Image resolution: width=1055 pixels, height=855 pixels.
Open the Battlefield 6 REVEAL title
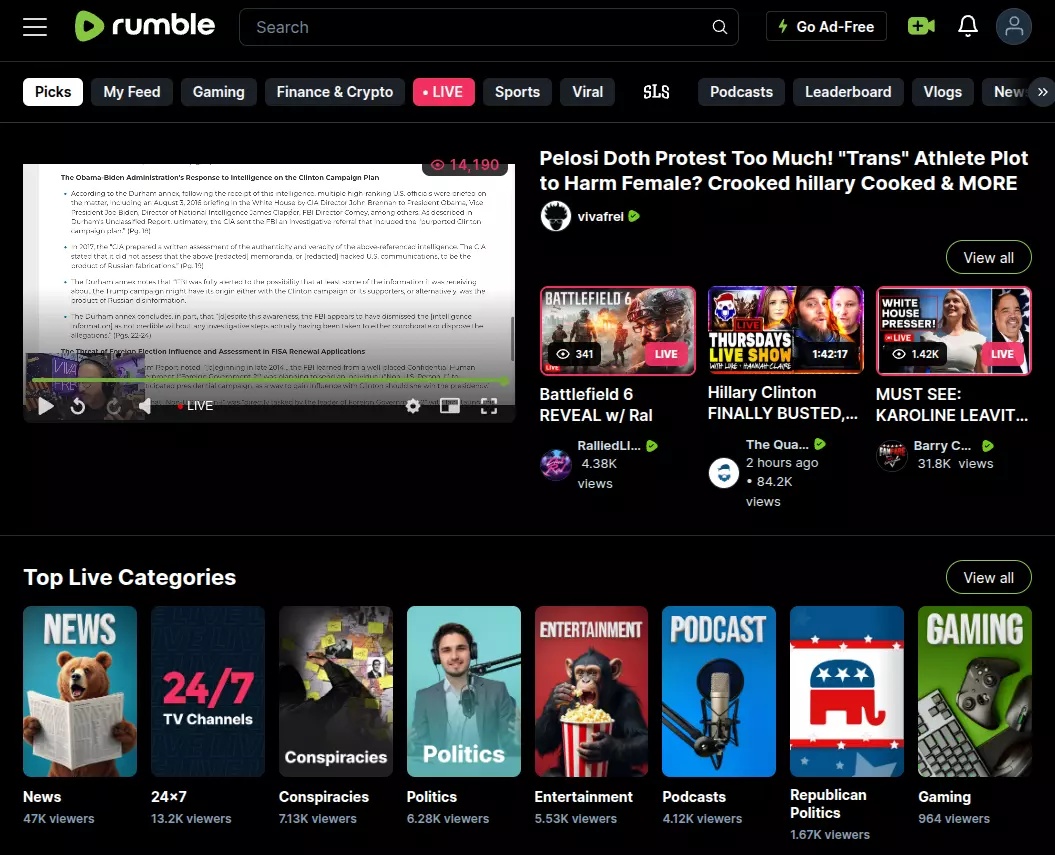596,405
